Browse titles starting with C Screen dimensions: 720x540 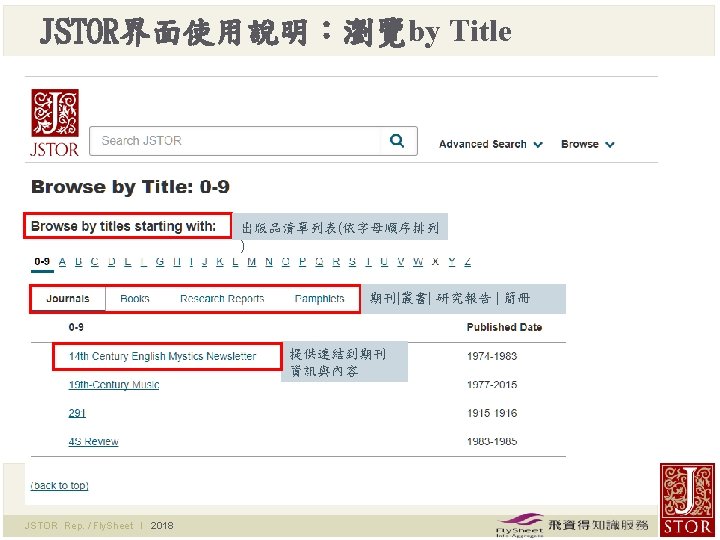coord(95,262)
